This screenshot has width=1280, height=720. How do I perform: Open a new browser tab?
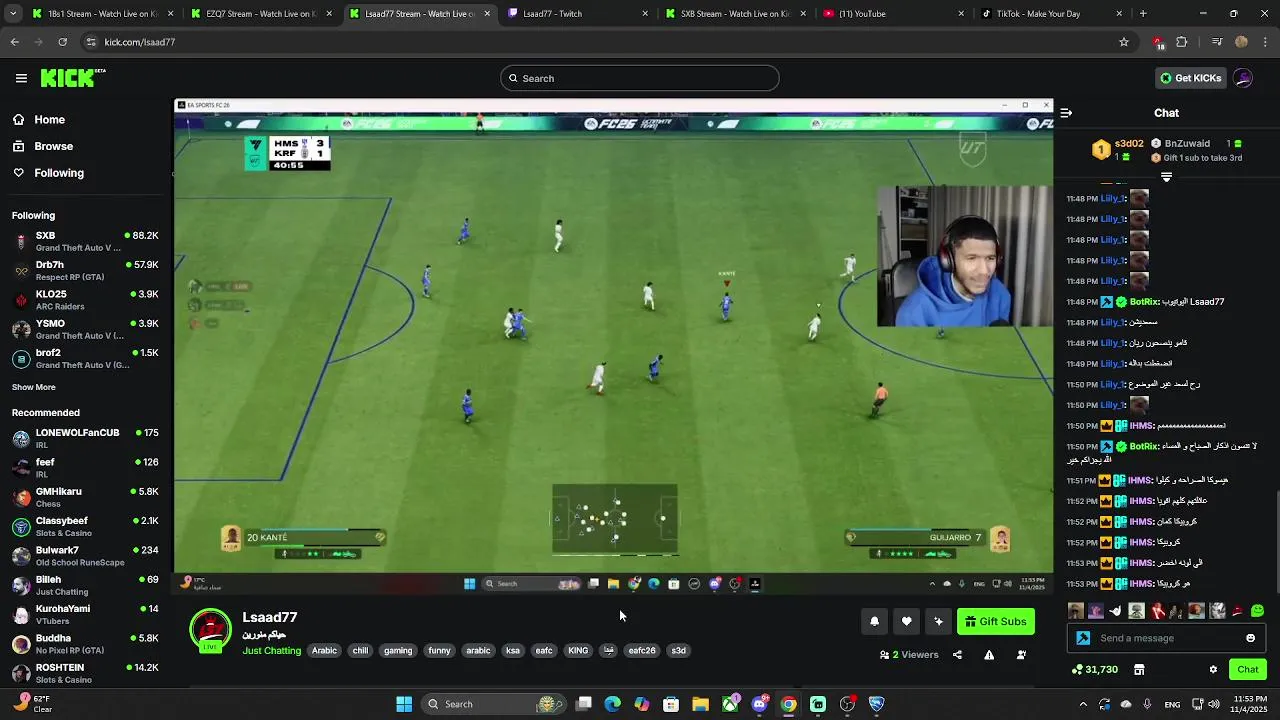(x=1143, y=14)
